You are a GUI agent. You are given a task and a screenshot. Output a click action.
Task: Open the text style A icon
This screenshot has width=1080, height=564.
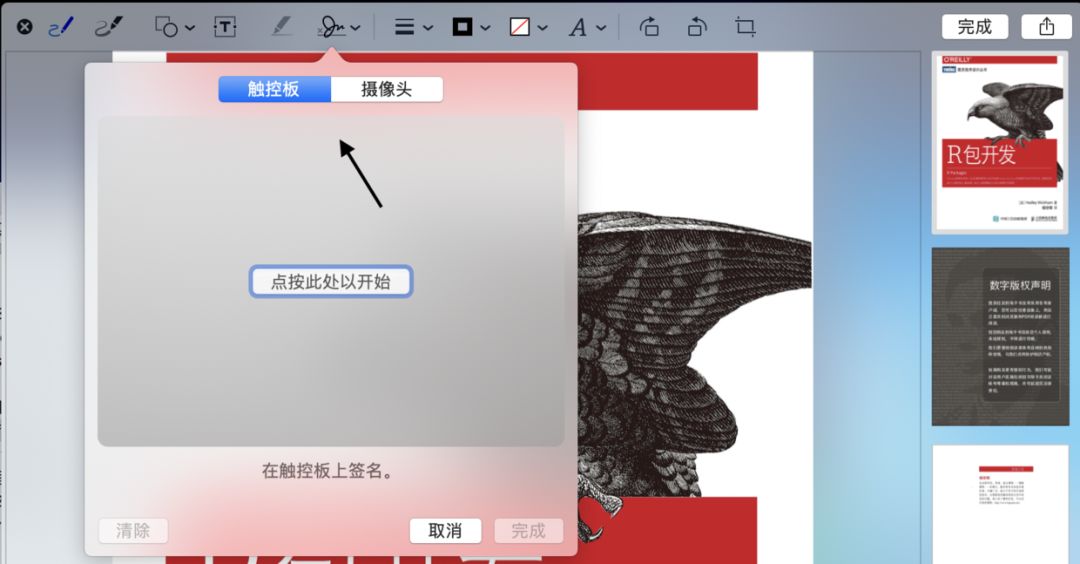[577, 28]
